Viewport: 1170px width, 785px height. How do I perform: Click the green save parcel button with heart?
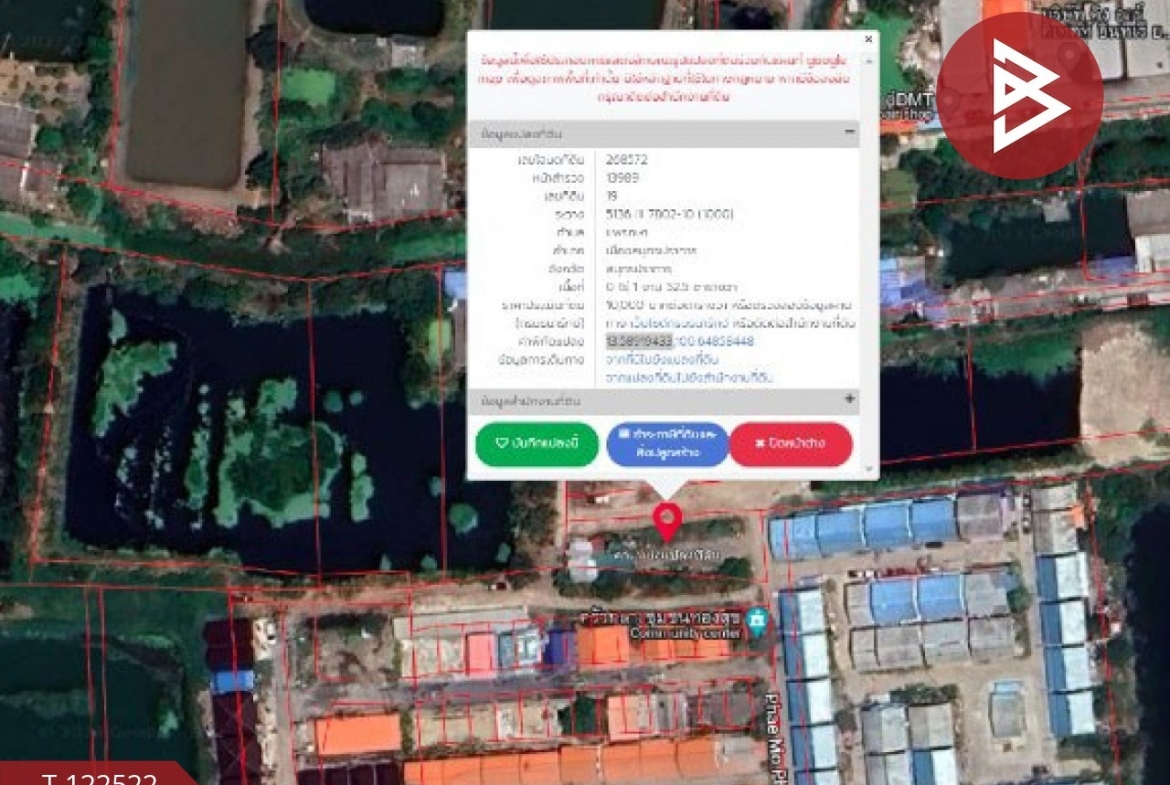[x=536, y=444]
